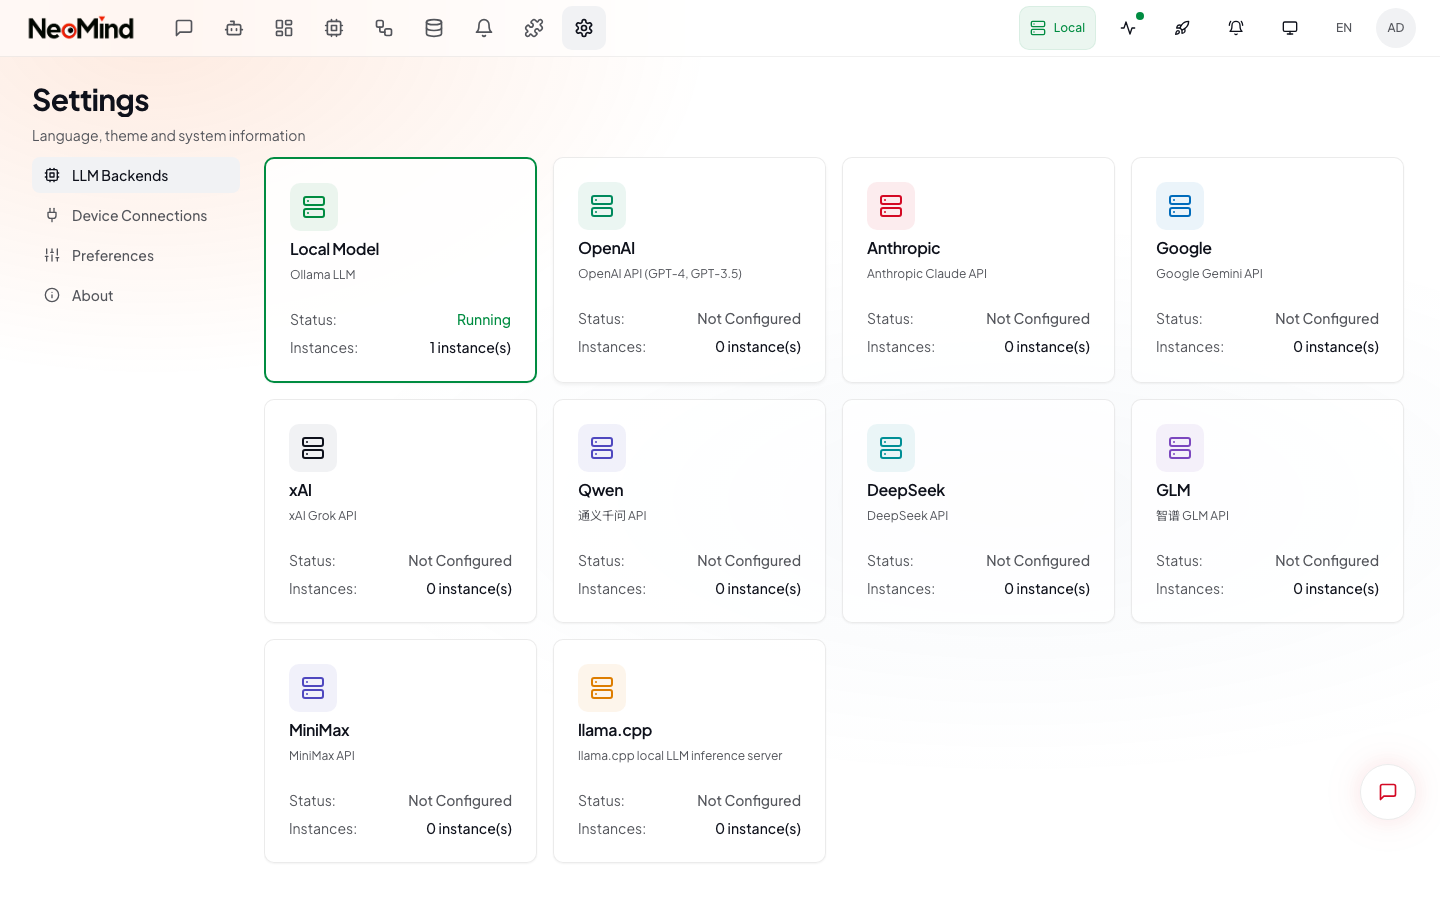Open the xAI backend card title
Screen dimensions: 1440x900
tap(300, 490)
